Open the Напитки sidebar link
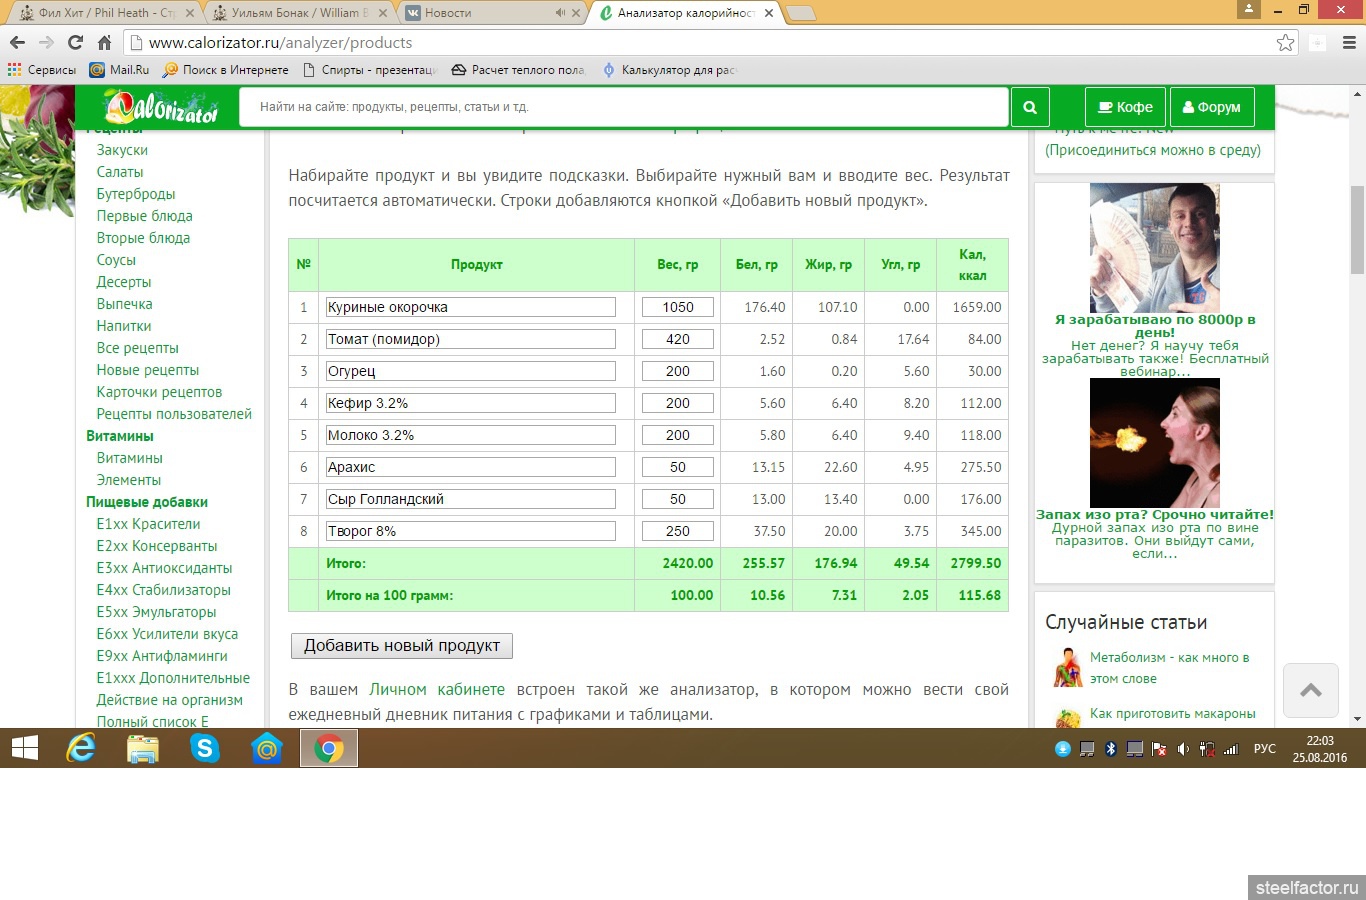1366x900 pixels. (124, 326)
